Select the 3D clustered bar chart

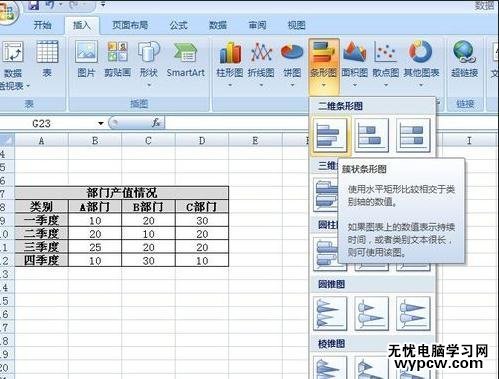point(326,195)
